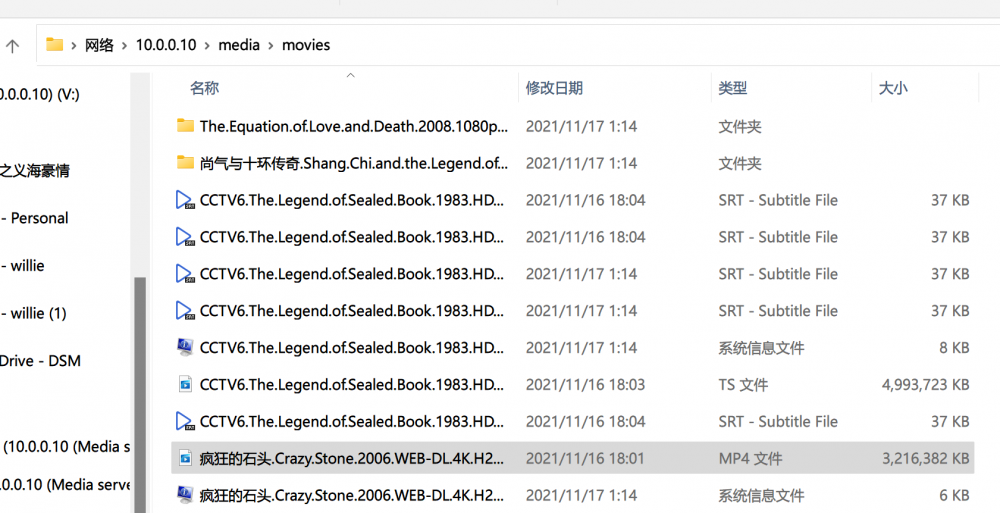Screen dimensions: 1000x513
Task: Click the MP4 文件 type cell
Action: click(750, 458)
